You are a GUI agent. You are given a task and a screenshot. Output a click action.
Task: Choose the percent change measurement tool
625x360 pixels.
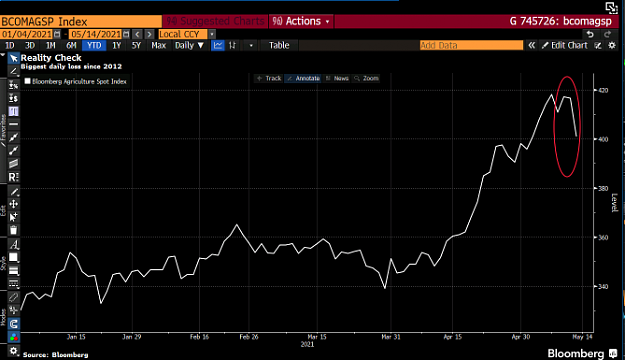coord(14,85)
